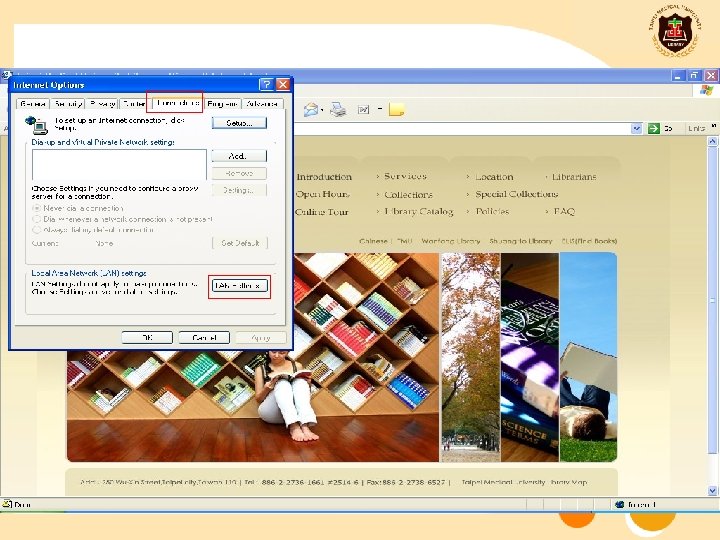
Task: Click the help question mark in Internet Options
Action: 266,84
